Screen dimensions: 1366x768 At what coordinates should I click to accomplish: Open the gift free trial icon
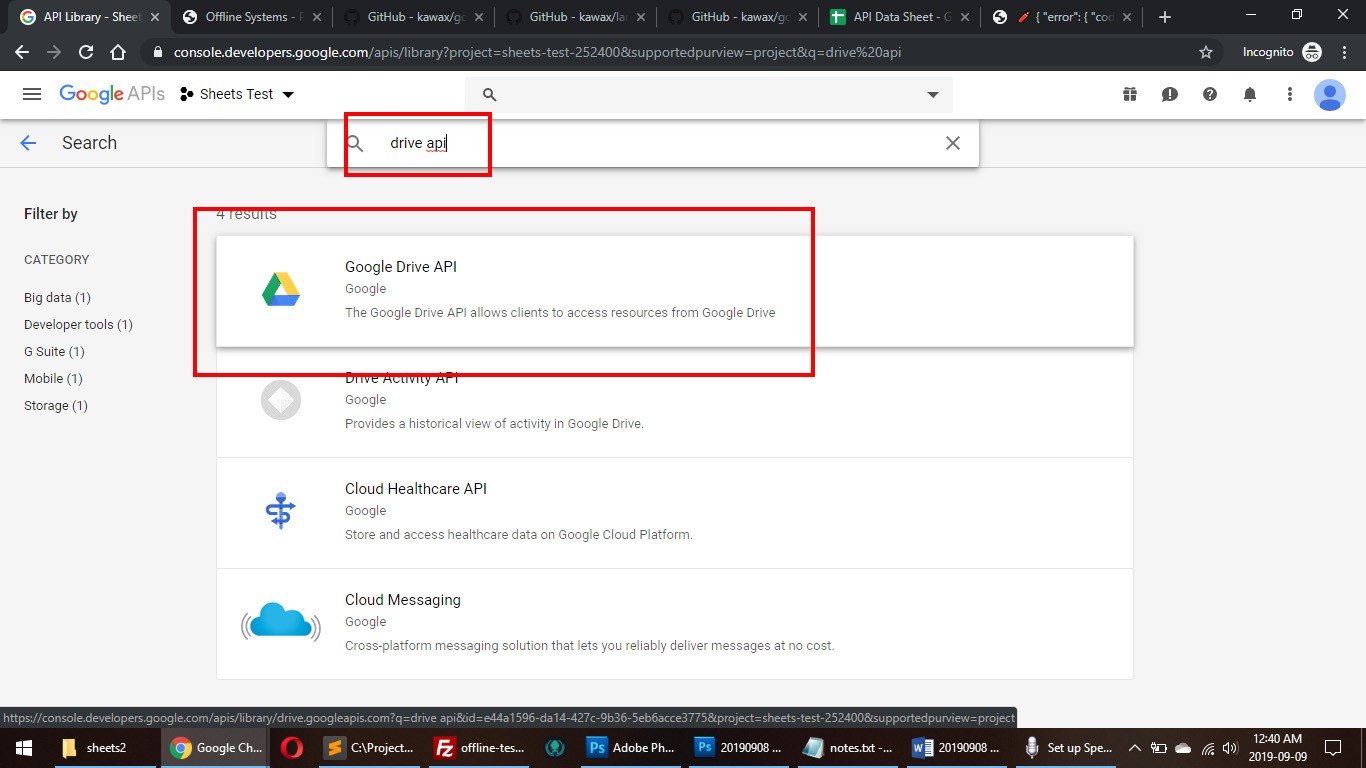coord(1130,94)
